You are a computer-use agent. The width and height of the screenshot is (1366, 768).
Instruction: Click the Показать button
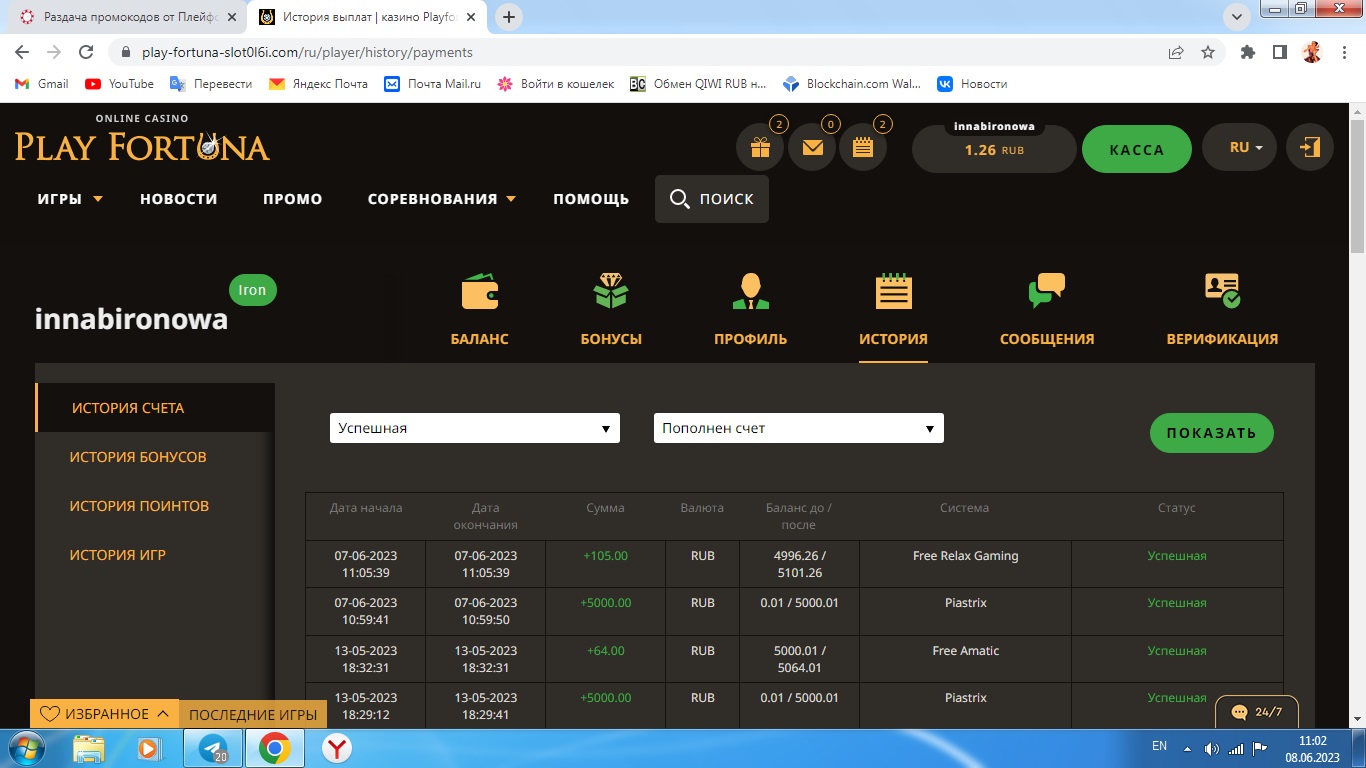1211,433
